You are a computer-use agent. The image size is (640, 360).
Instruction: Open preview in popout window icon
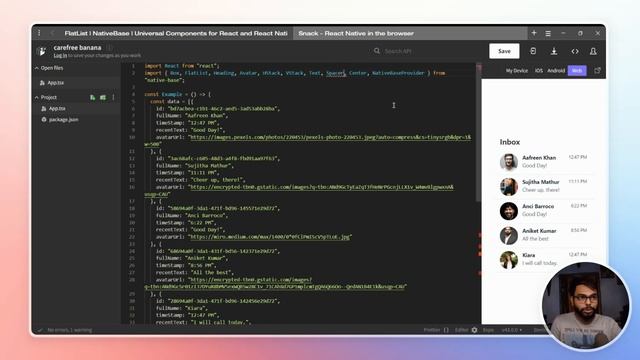coord(597,71)
